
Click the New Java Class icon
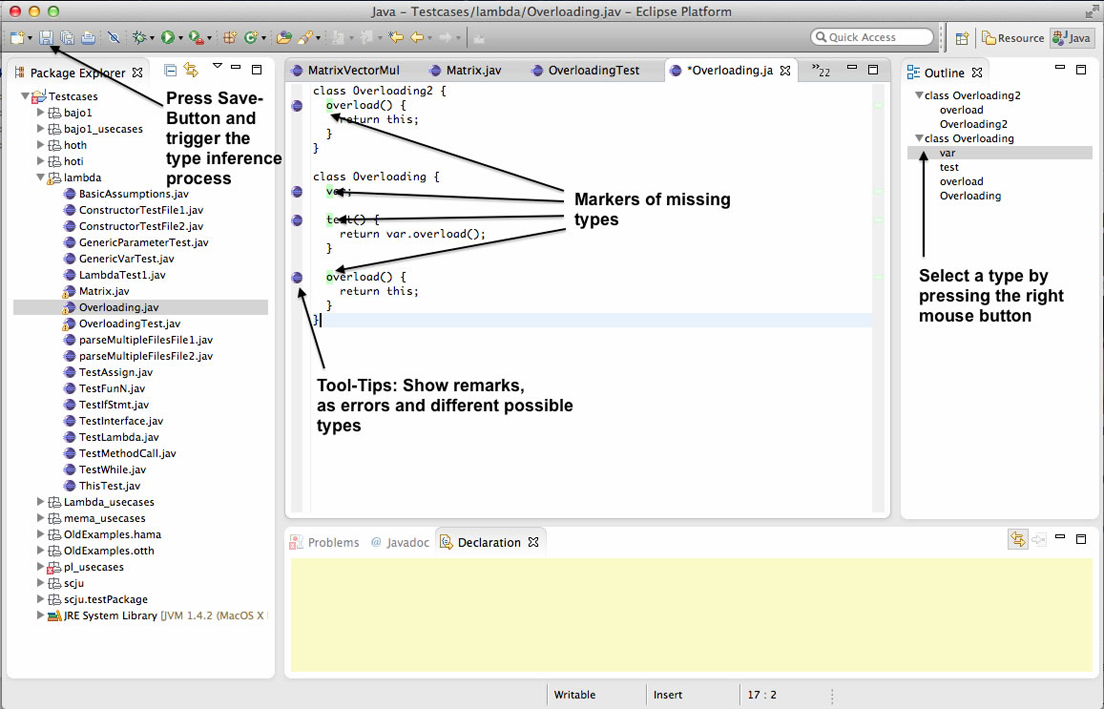coord(251,38)
